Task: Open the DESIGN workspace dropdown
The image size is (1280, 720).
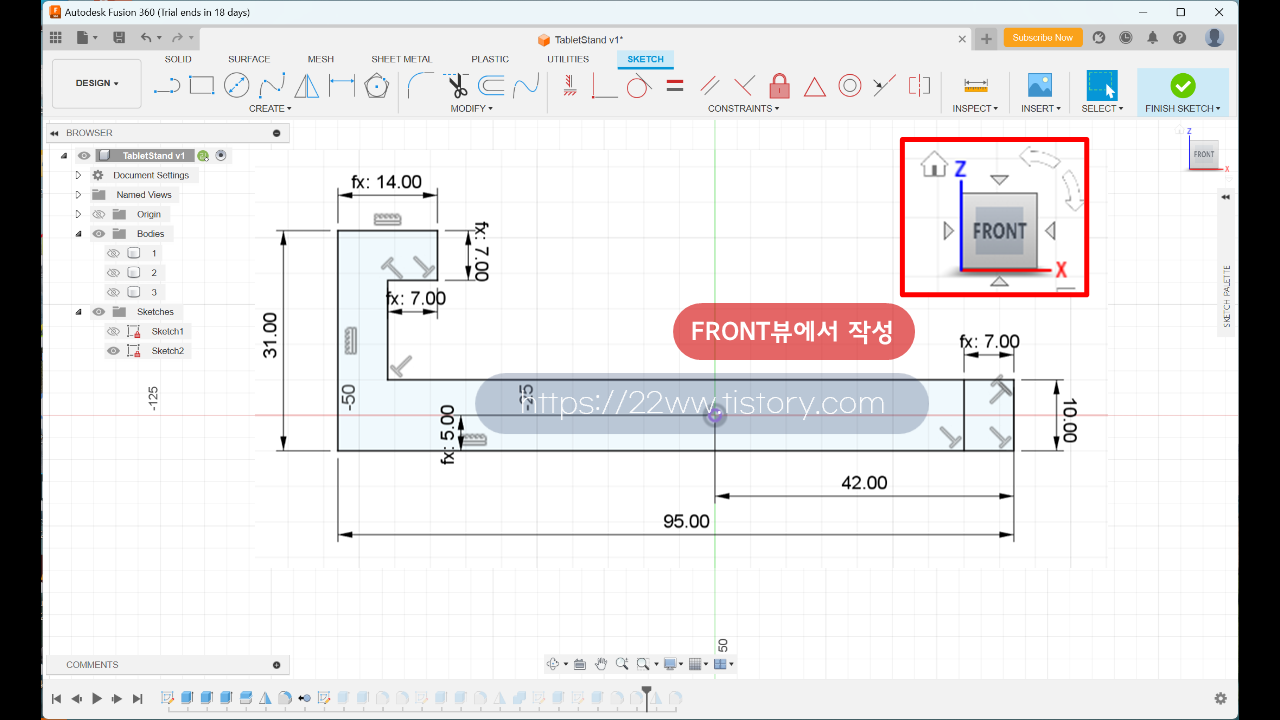Action: [97, 84]
